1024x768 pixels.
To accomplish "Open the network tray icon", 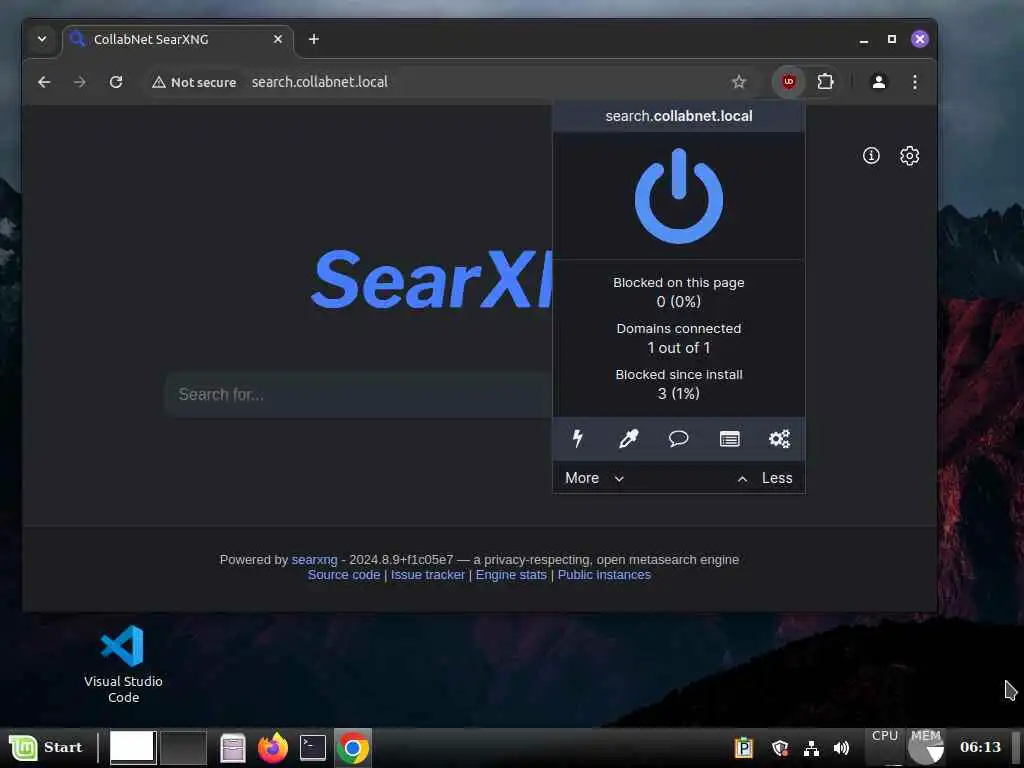I will (811, 748).
